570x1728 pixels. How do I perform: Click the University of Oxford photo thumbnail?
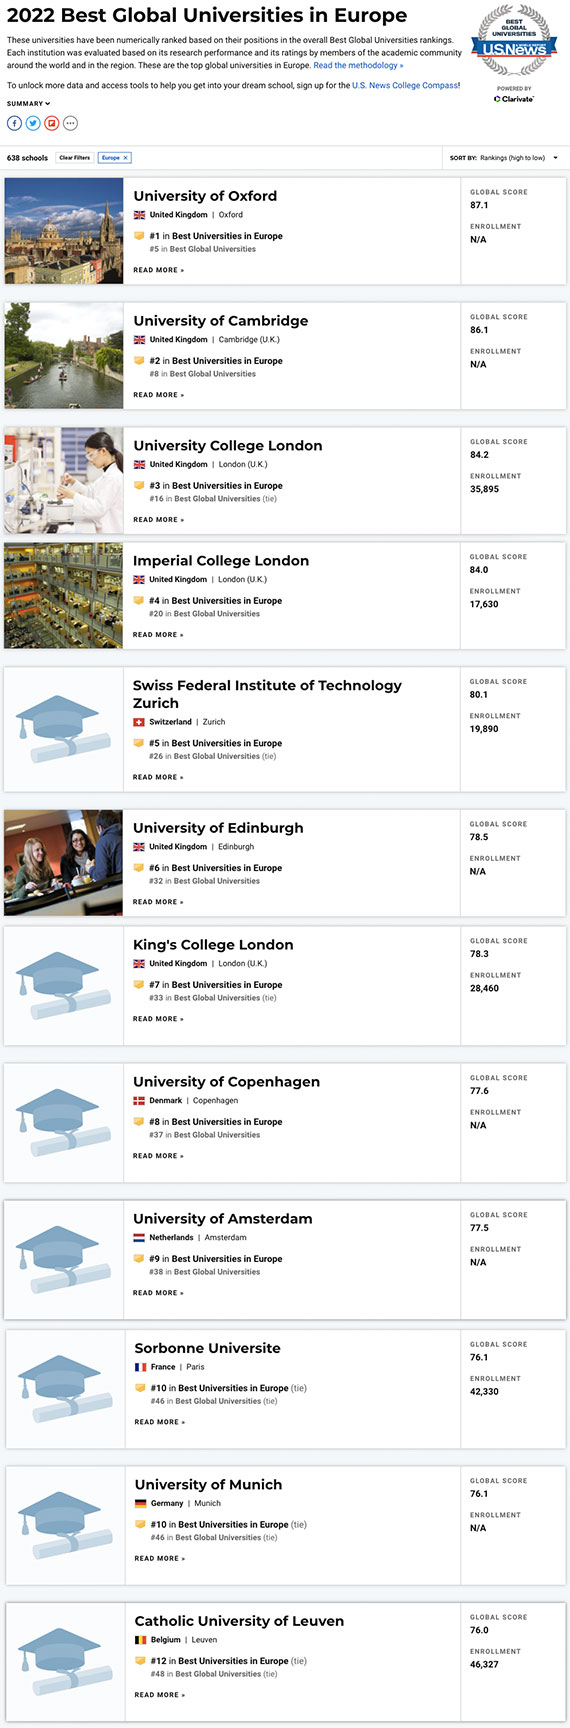coord(64,231)
